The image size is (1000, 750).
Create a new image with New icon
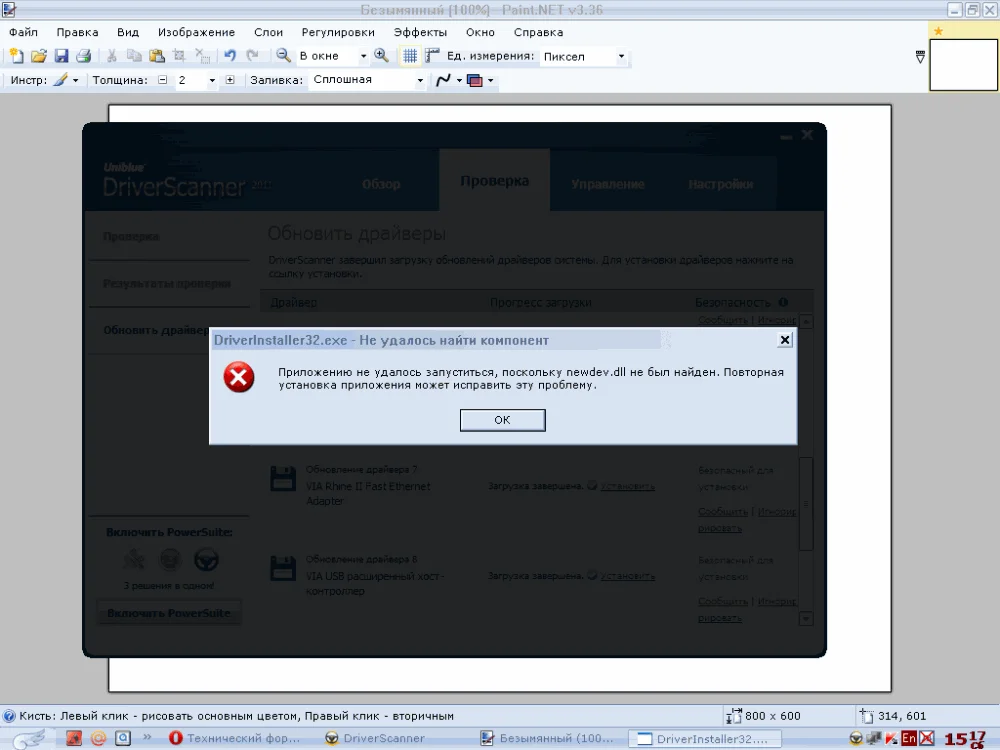coord(17,56)
